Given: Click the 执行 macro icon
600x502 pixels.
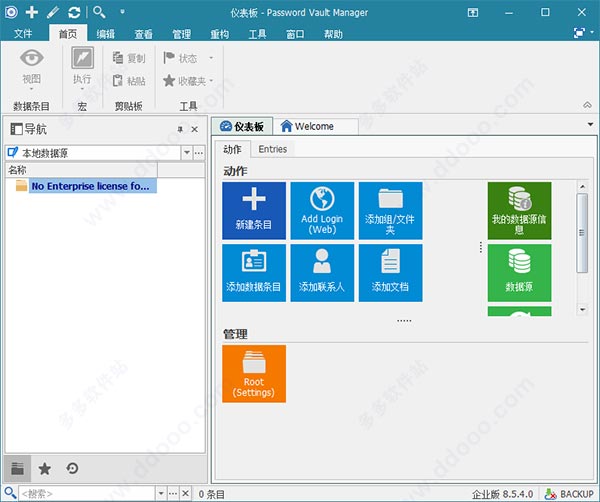Looking at the screenshot, I should click(82, 57).
